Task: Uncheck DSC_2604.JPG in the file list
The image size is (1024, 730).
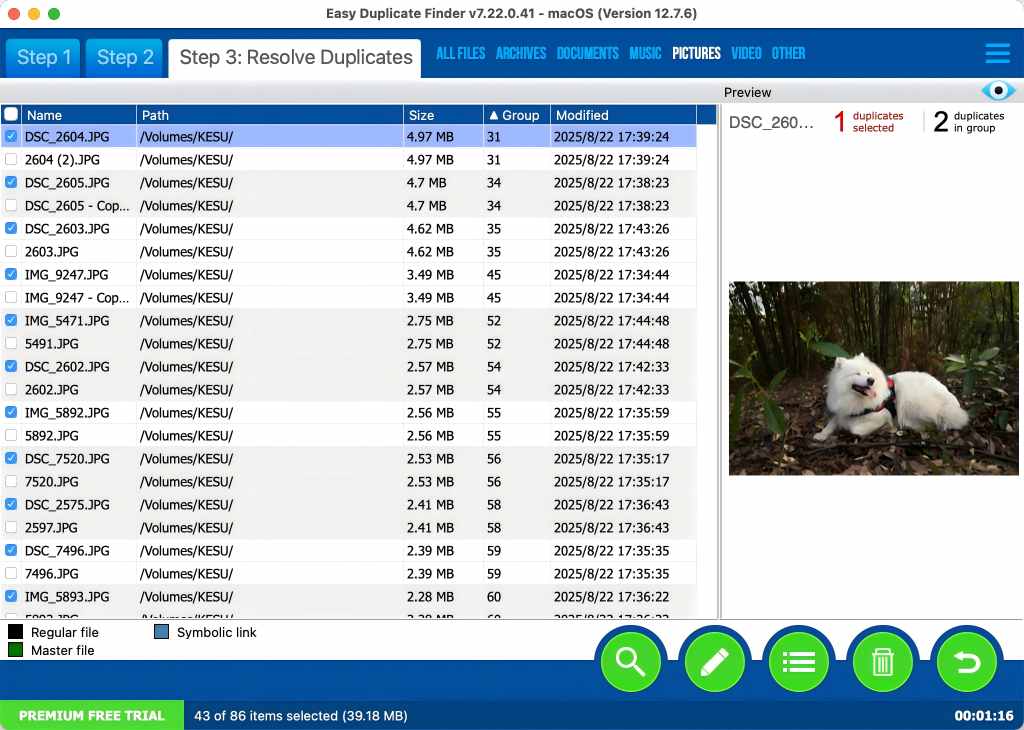Action: [11, 137]
